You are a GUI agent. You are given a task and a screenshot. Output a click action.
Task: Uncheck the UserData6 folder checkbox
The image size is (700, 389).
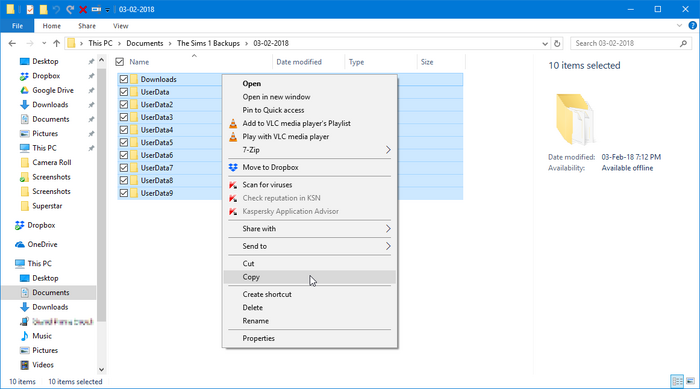[124, 155]
